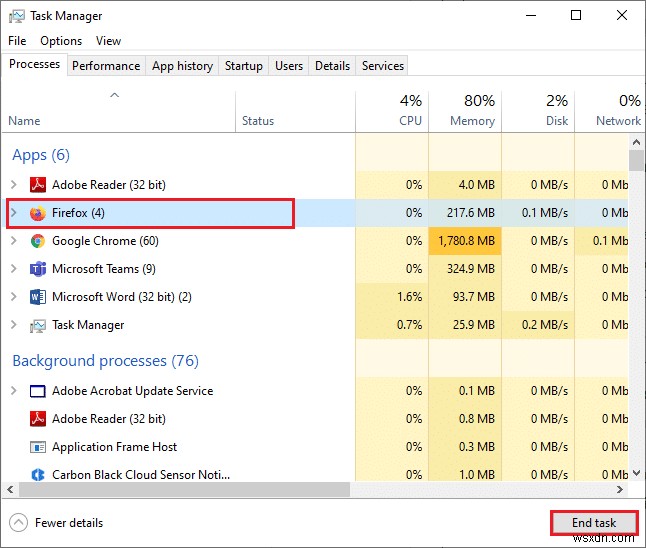
Task: Click the 0.2 MB/s disk cell
Action: click(538, 325)
